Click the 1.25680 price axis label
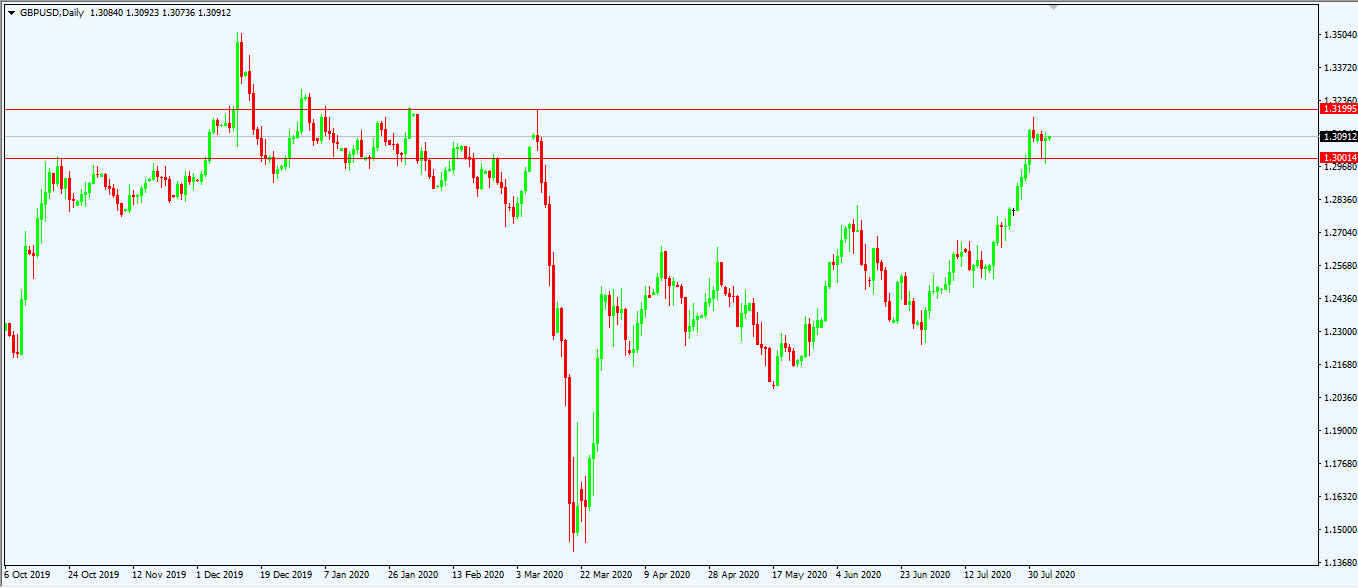The image size is (1358, 588). point(1340,266)
